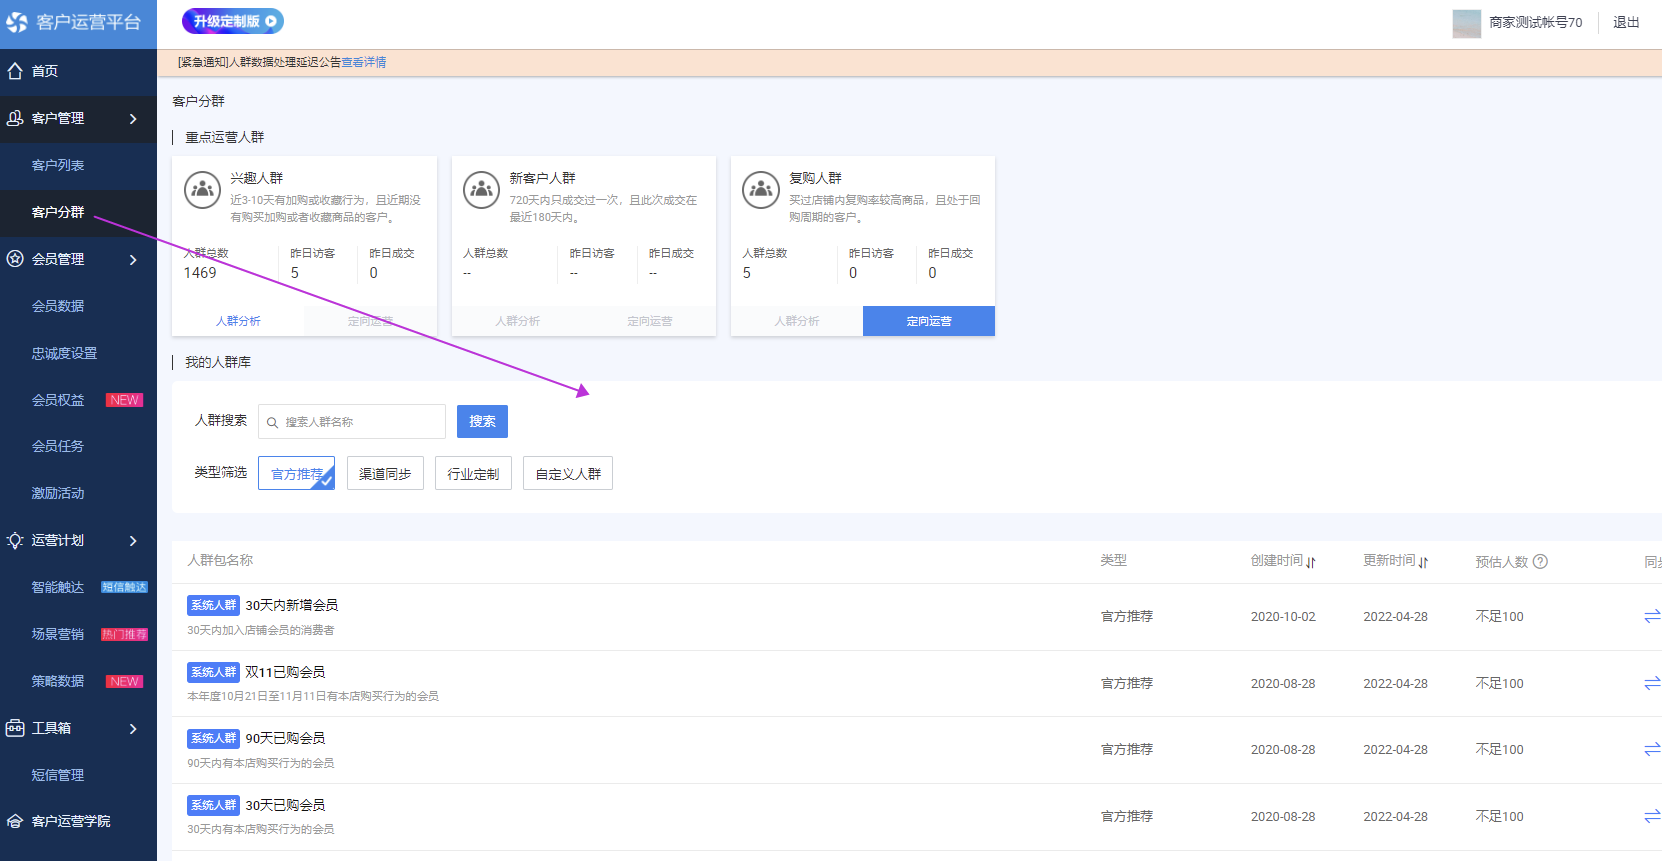Click the blue 搜索 button

[x=482, y=421]
